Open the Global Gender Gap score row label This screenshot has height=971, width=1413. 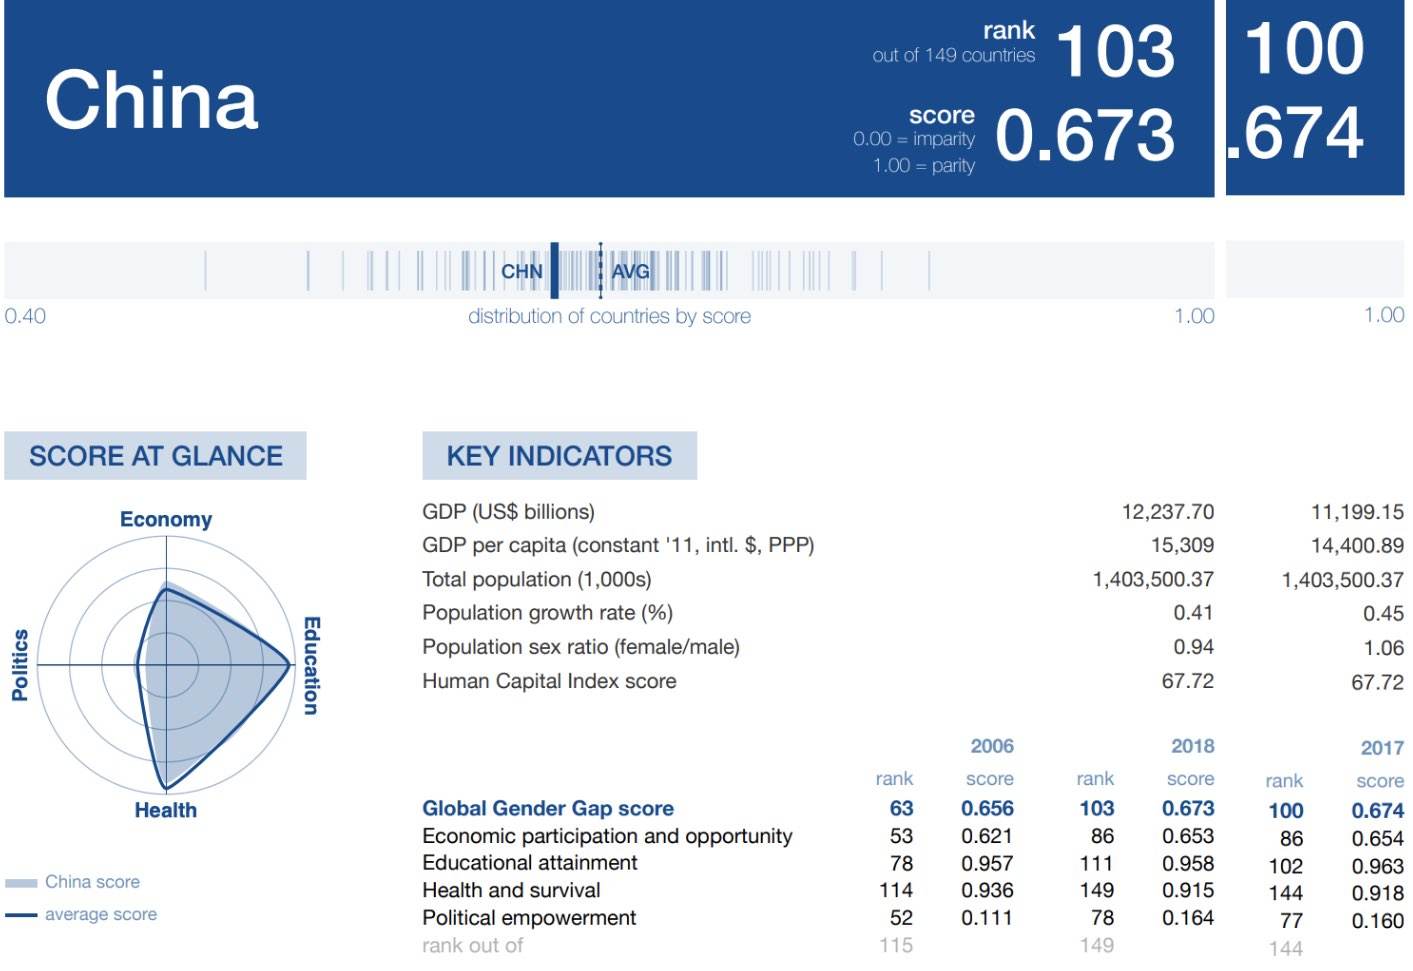coord(548,808)
